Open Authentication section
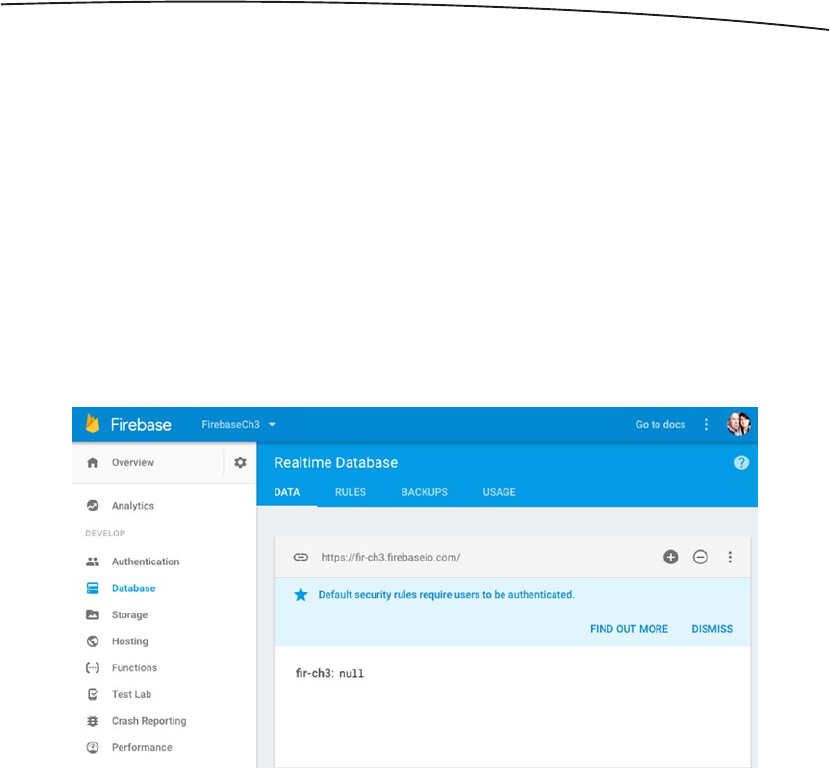The width and height of the screenshot is (830, 768). point(146,562)
